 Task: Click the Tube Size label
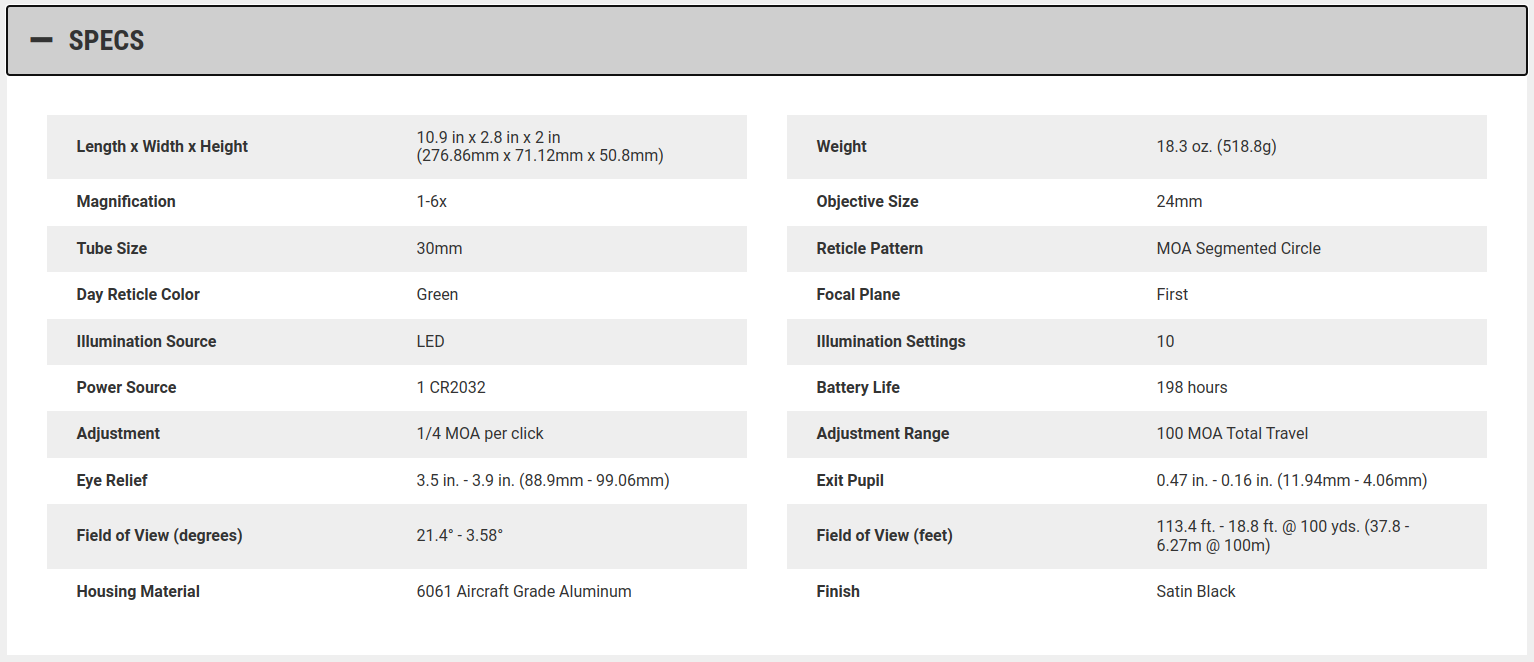click(112, 248)
